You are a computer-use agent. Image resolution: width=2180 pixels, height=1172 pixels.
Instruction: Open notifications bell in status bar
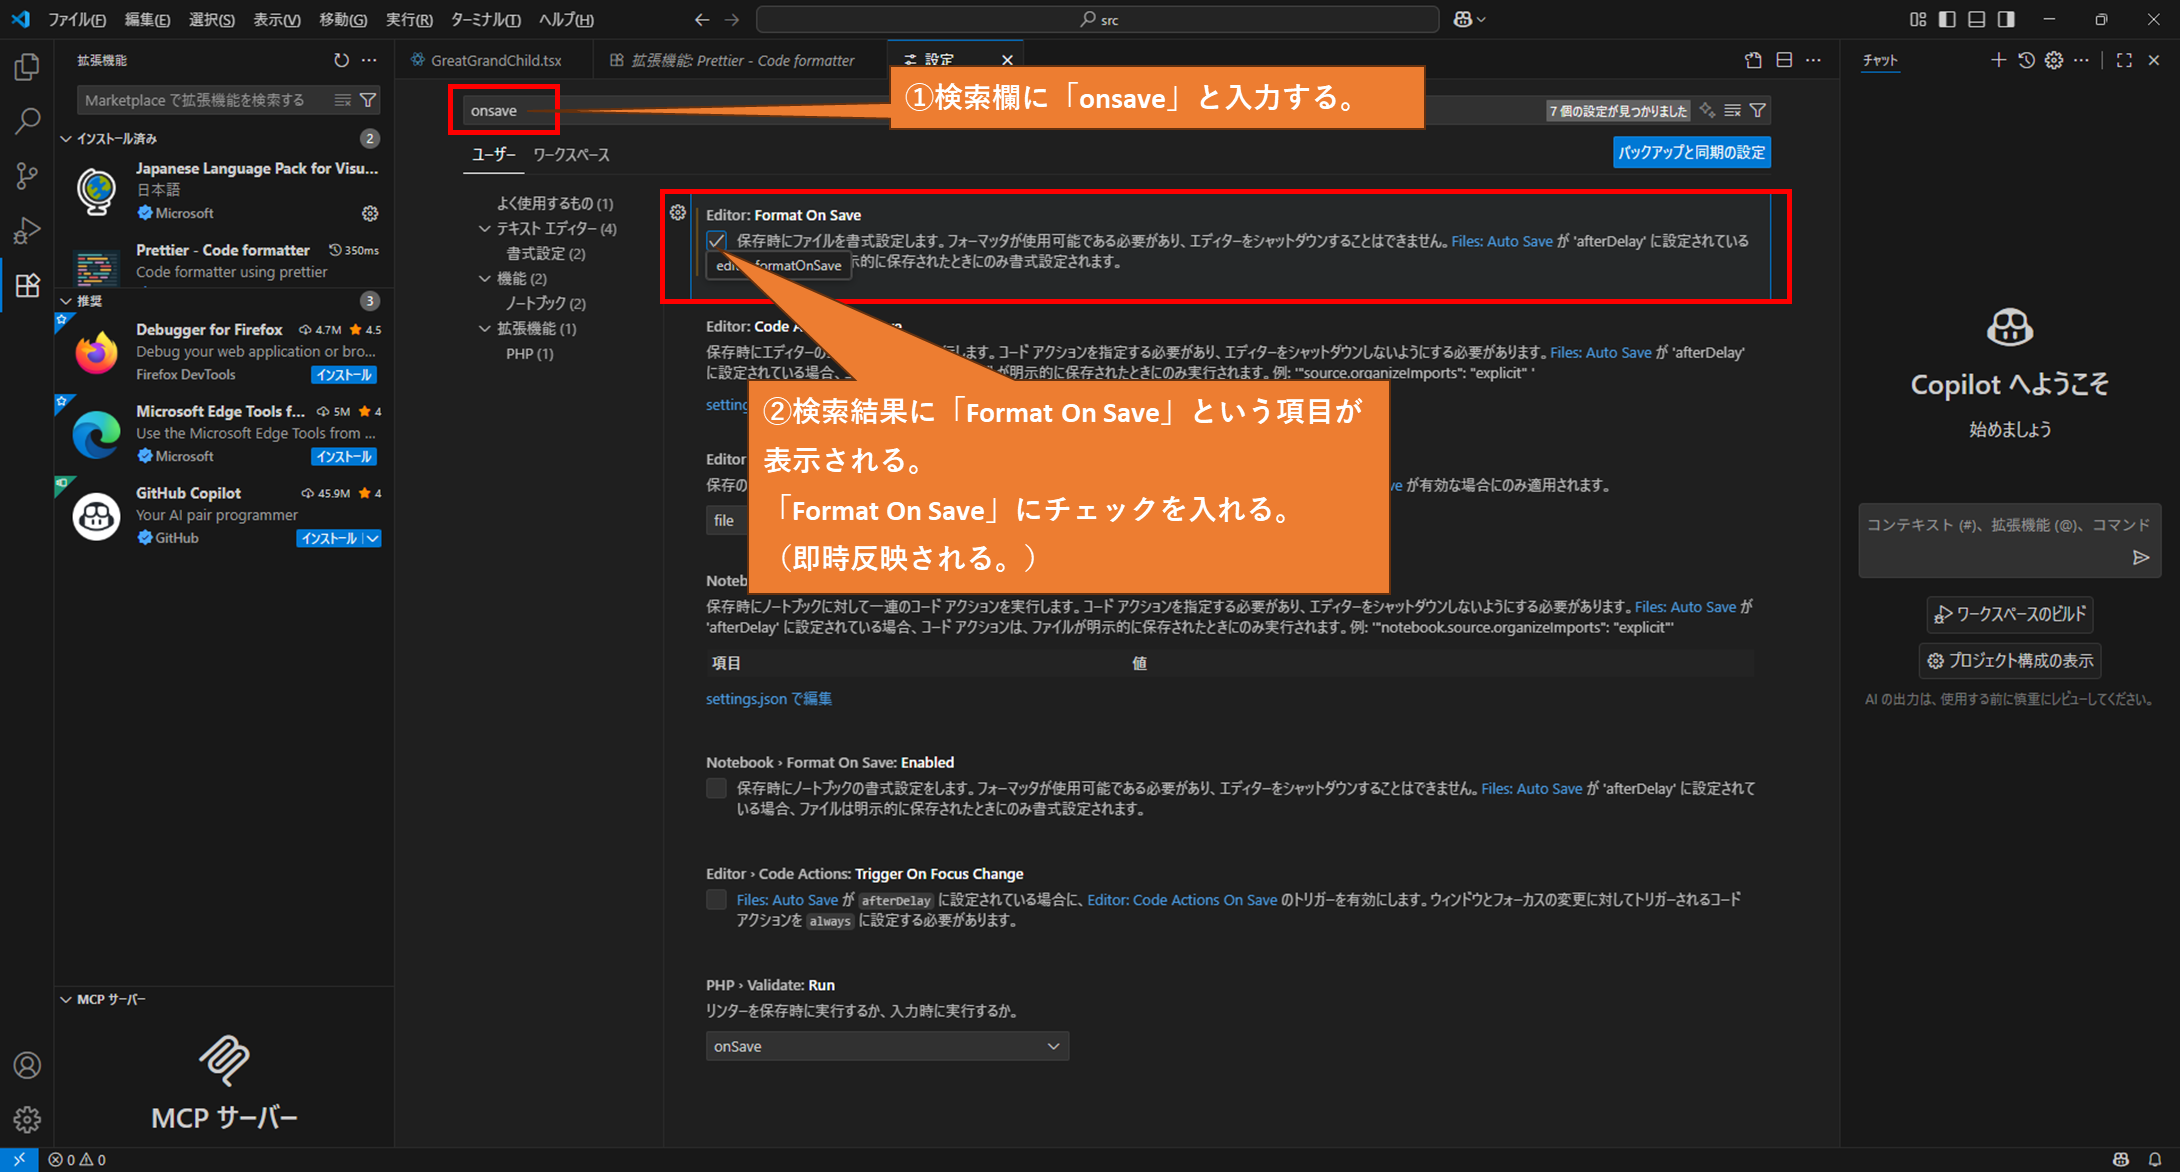[x=2155, y=1160]
